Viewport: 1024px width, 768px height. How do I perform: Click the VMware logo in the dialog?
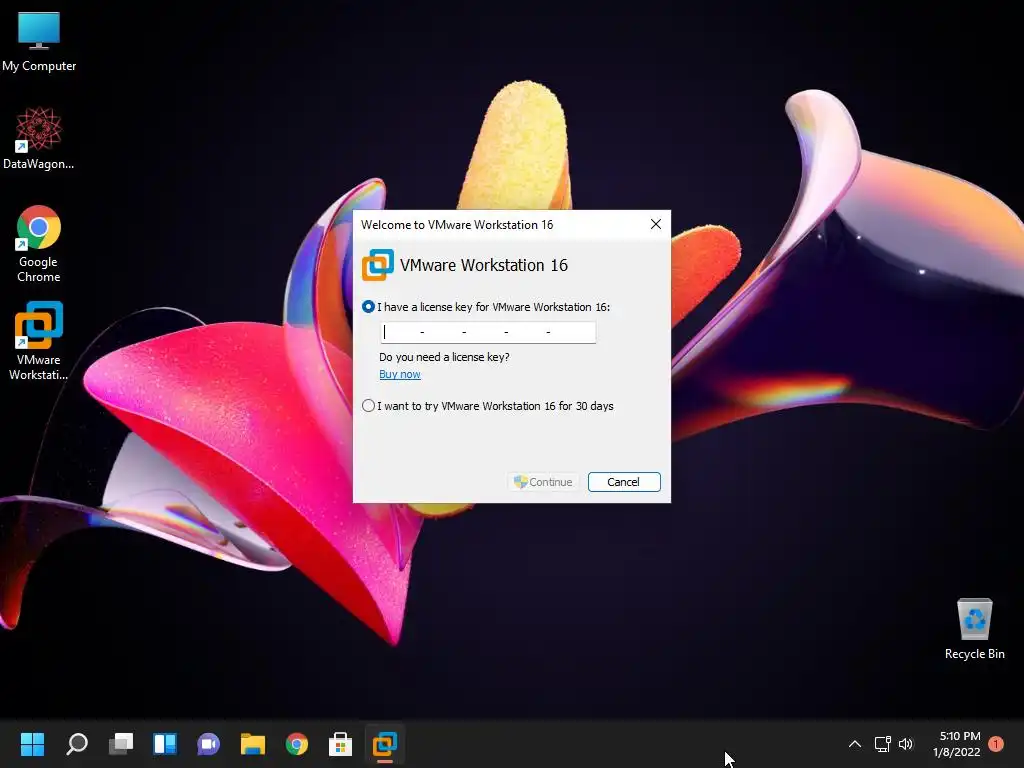coord(378,265)
